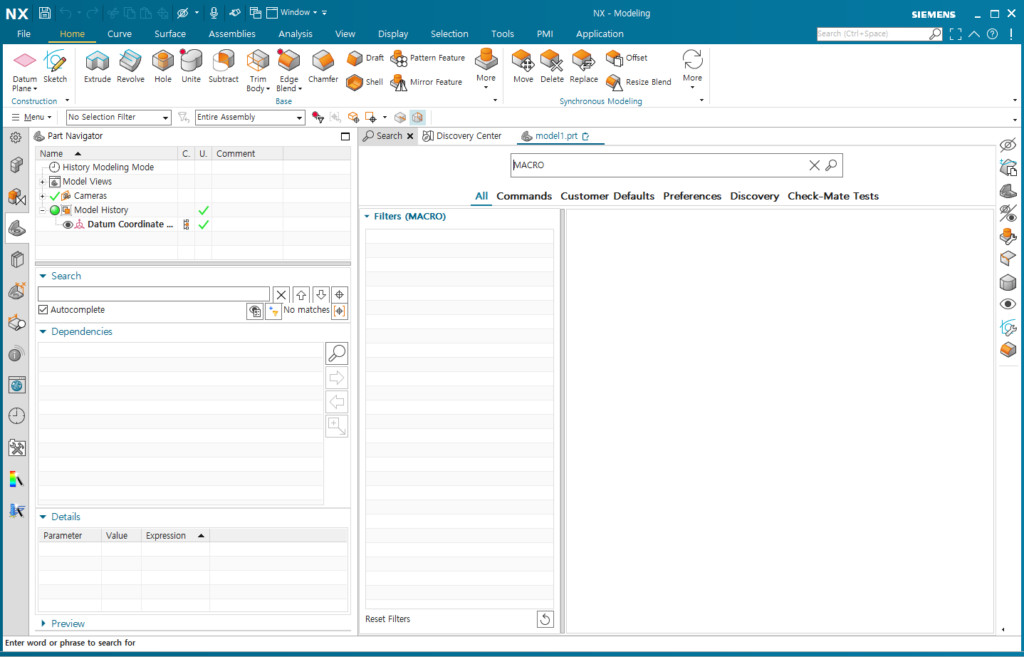1024x657 pixels.
Task: Click the magnifier in the MACRO search box
Action: coord(831,165)
